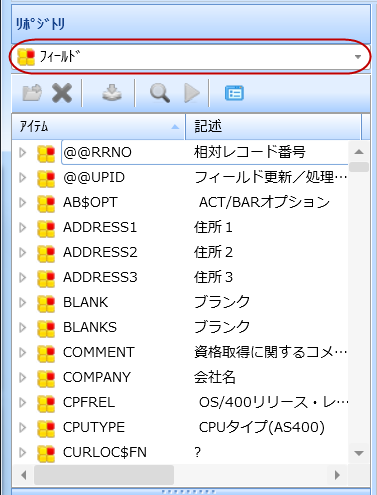The width and height of the screenshot is (377, 495).
Task: Click the vertical scrollbar thumb
Action: [x=359, y=167]
